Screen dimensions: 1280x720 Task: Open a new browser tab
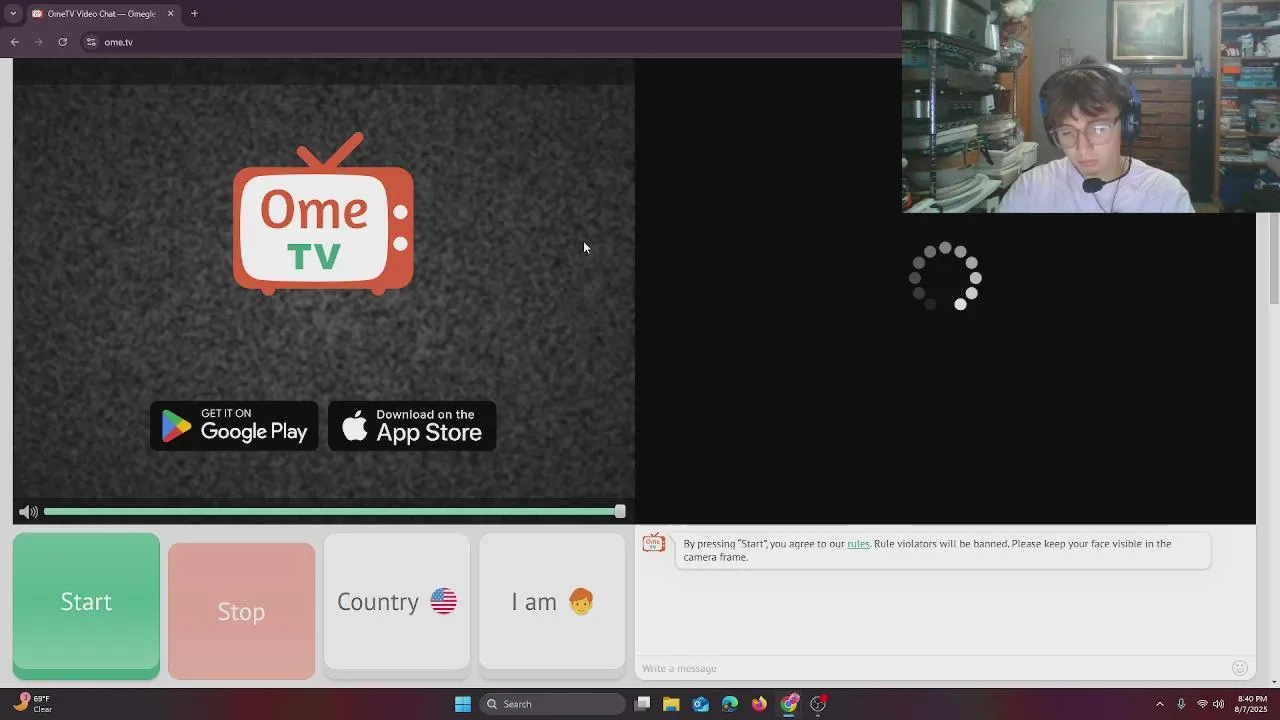click(x=194, y=14)
